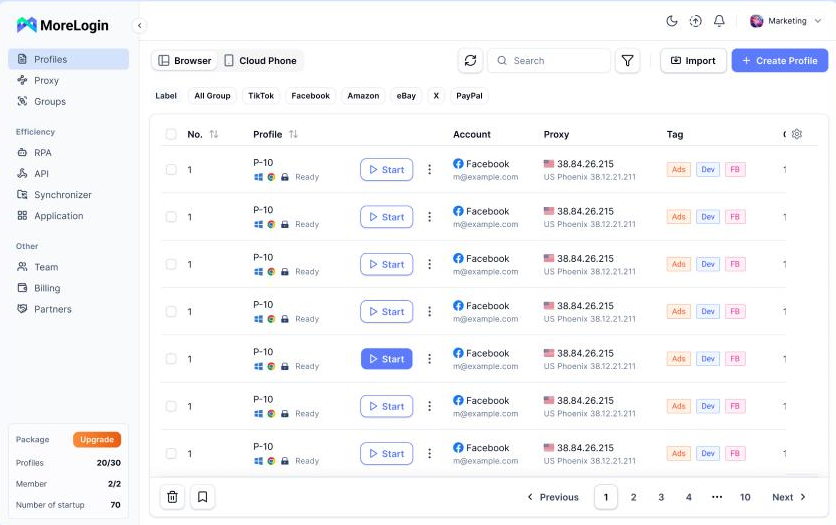
Task: Sort the table by the No. column
Action: coord(214,134)
